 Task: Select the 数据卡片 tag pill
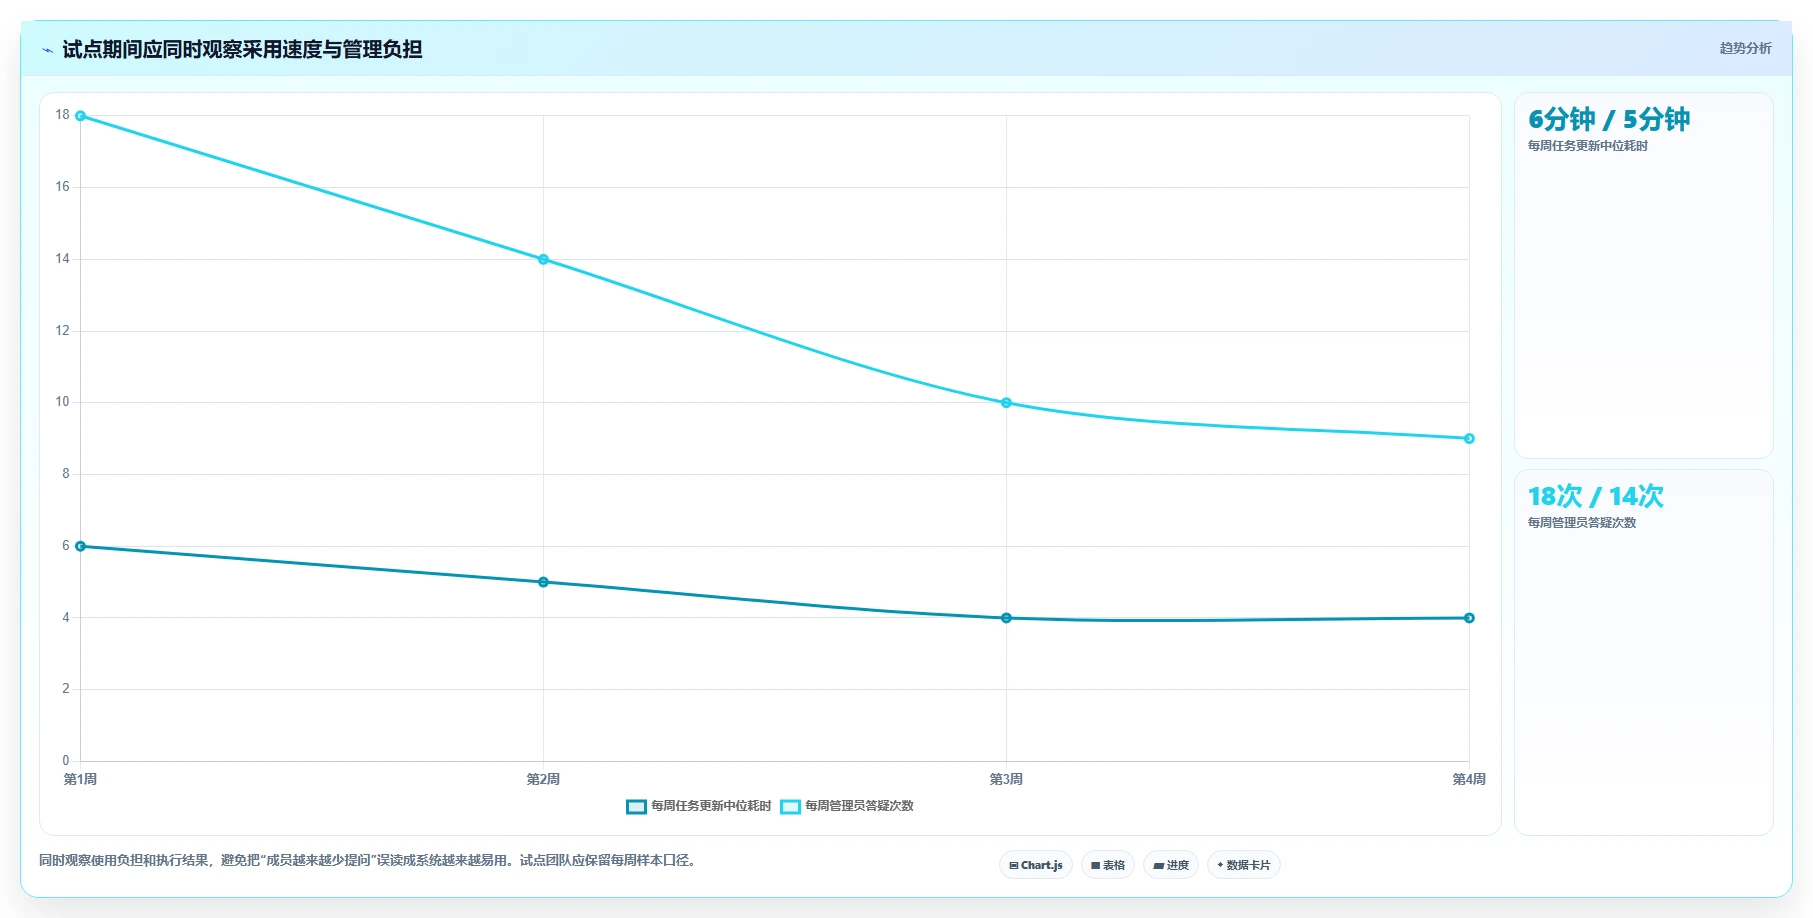point(1244,865)
